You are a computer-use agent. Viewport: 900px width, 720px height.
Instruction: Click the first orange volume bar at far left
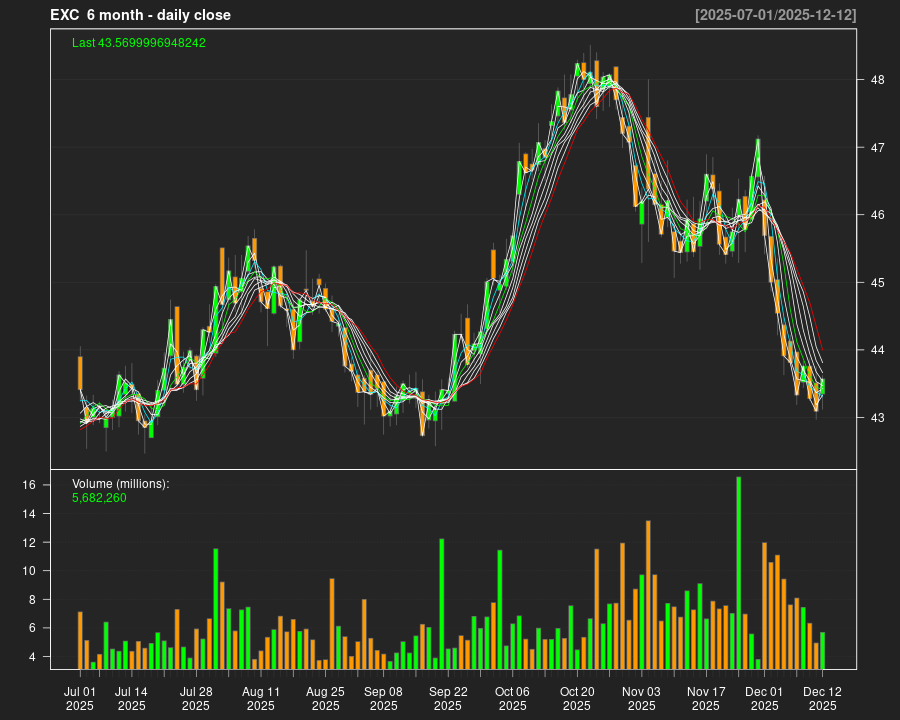pos(80,640)
